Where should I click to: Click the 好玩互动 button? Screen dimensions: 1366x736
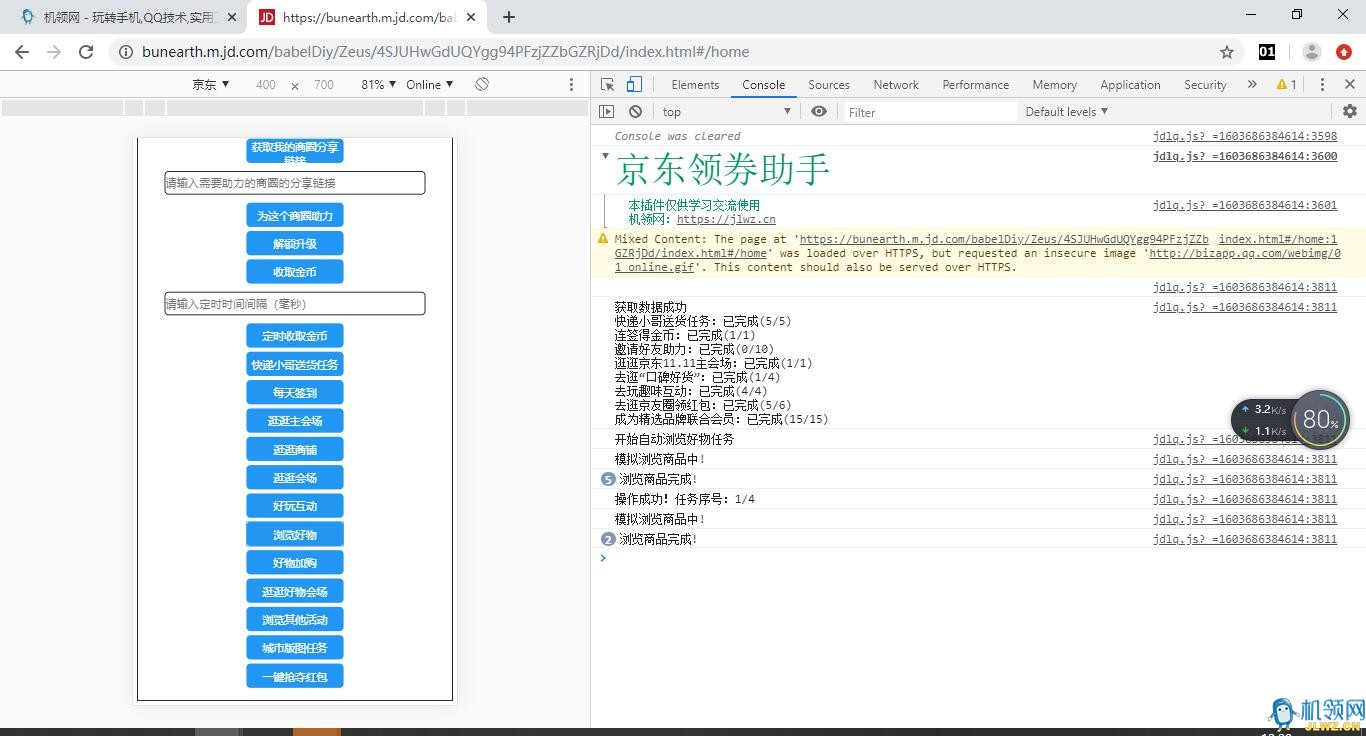tap(295, 505)
